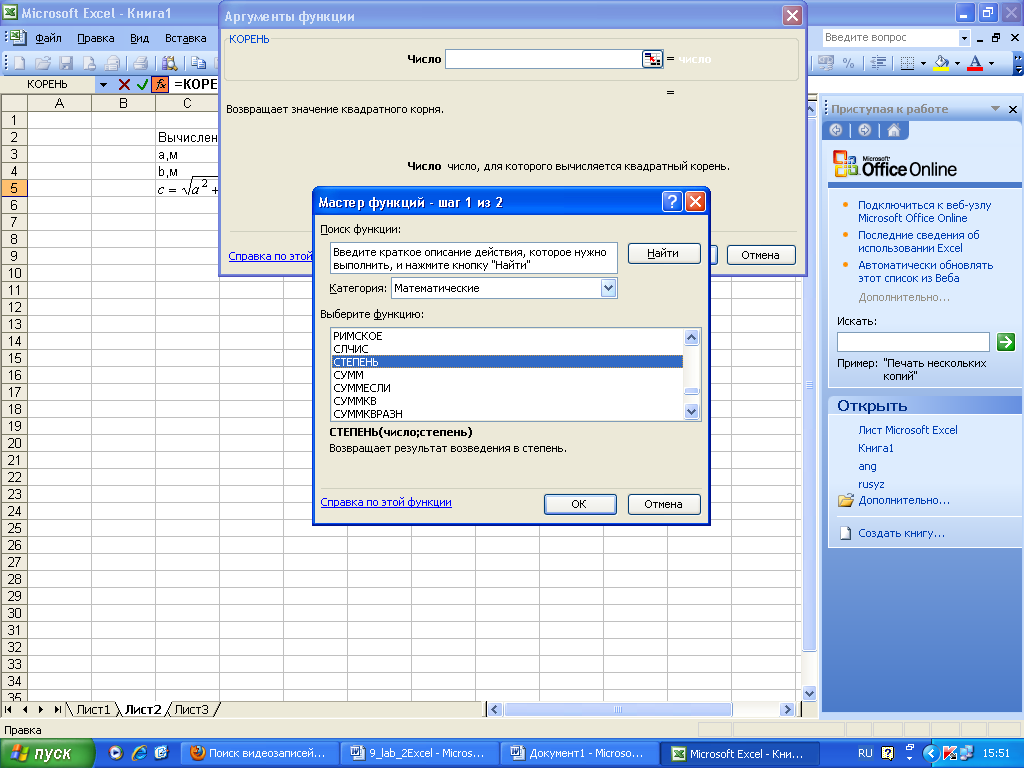The height and width of the screenshot is (768, 1024).
Task: Click the green Start Search arrow in the task pane
Action: click(x=1006, y=341)
